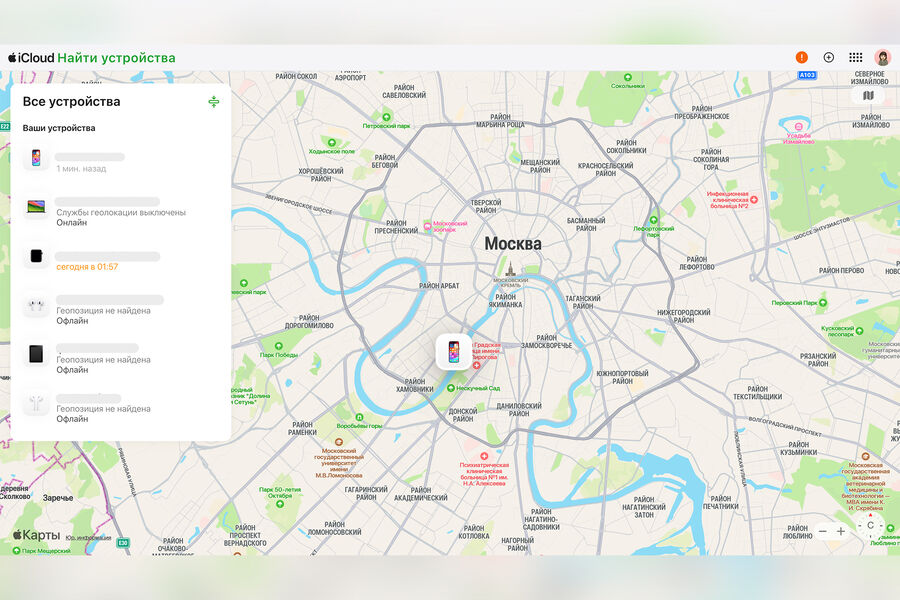Select the Apple Watch seen today 01:57
The width and height of the screenshot is (900, 600).
(121, 257)
